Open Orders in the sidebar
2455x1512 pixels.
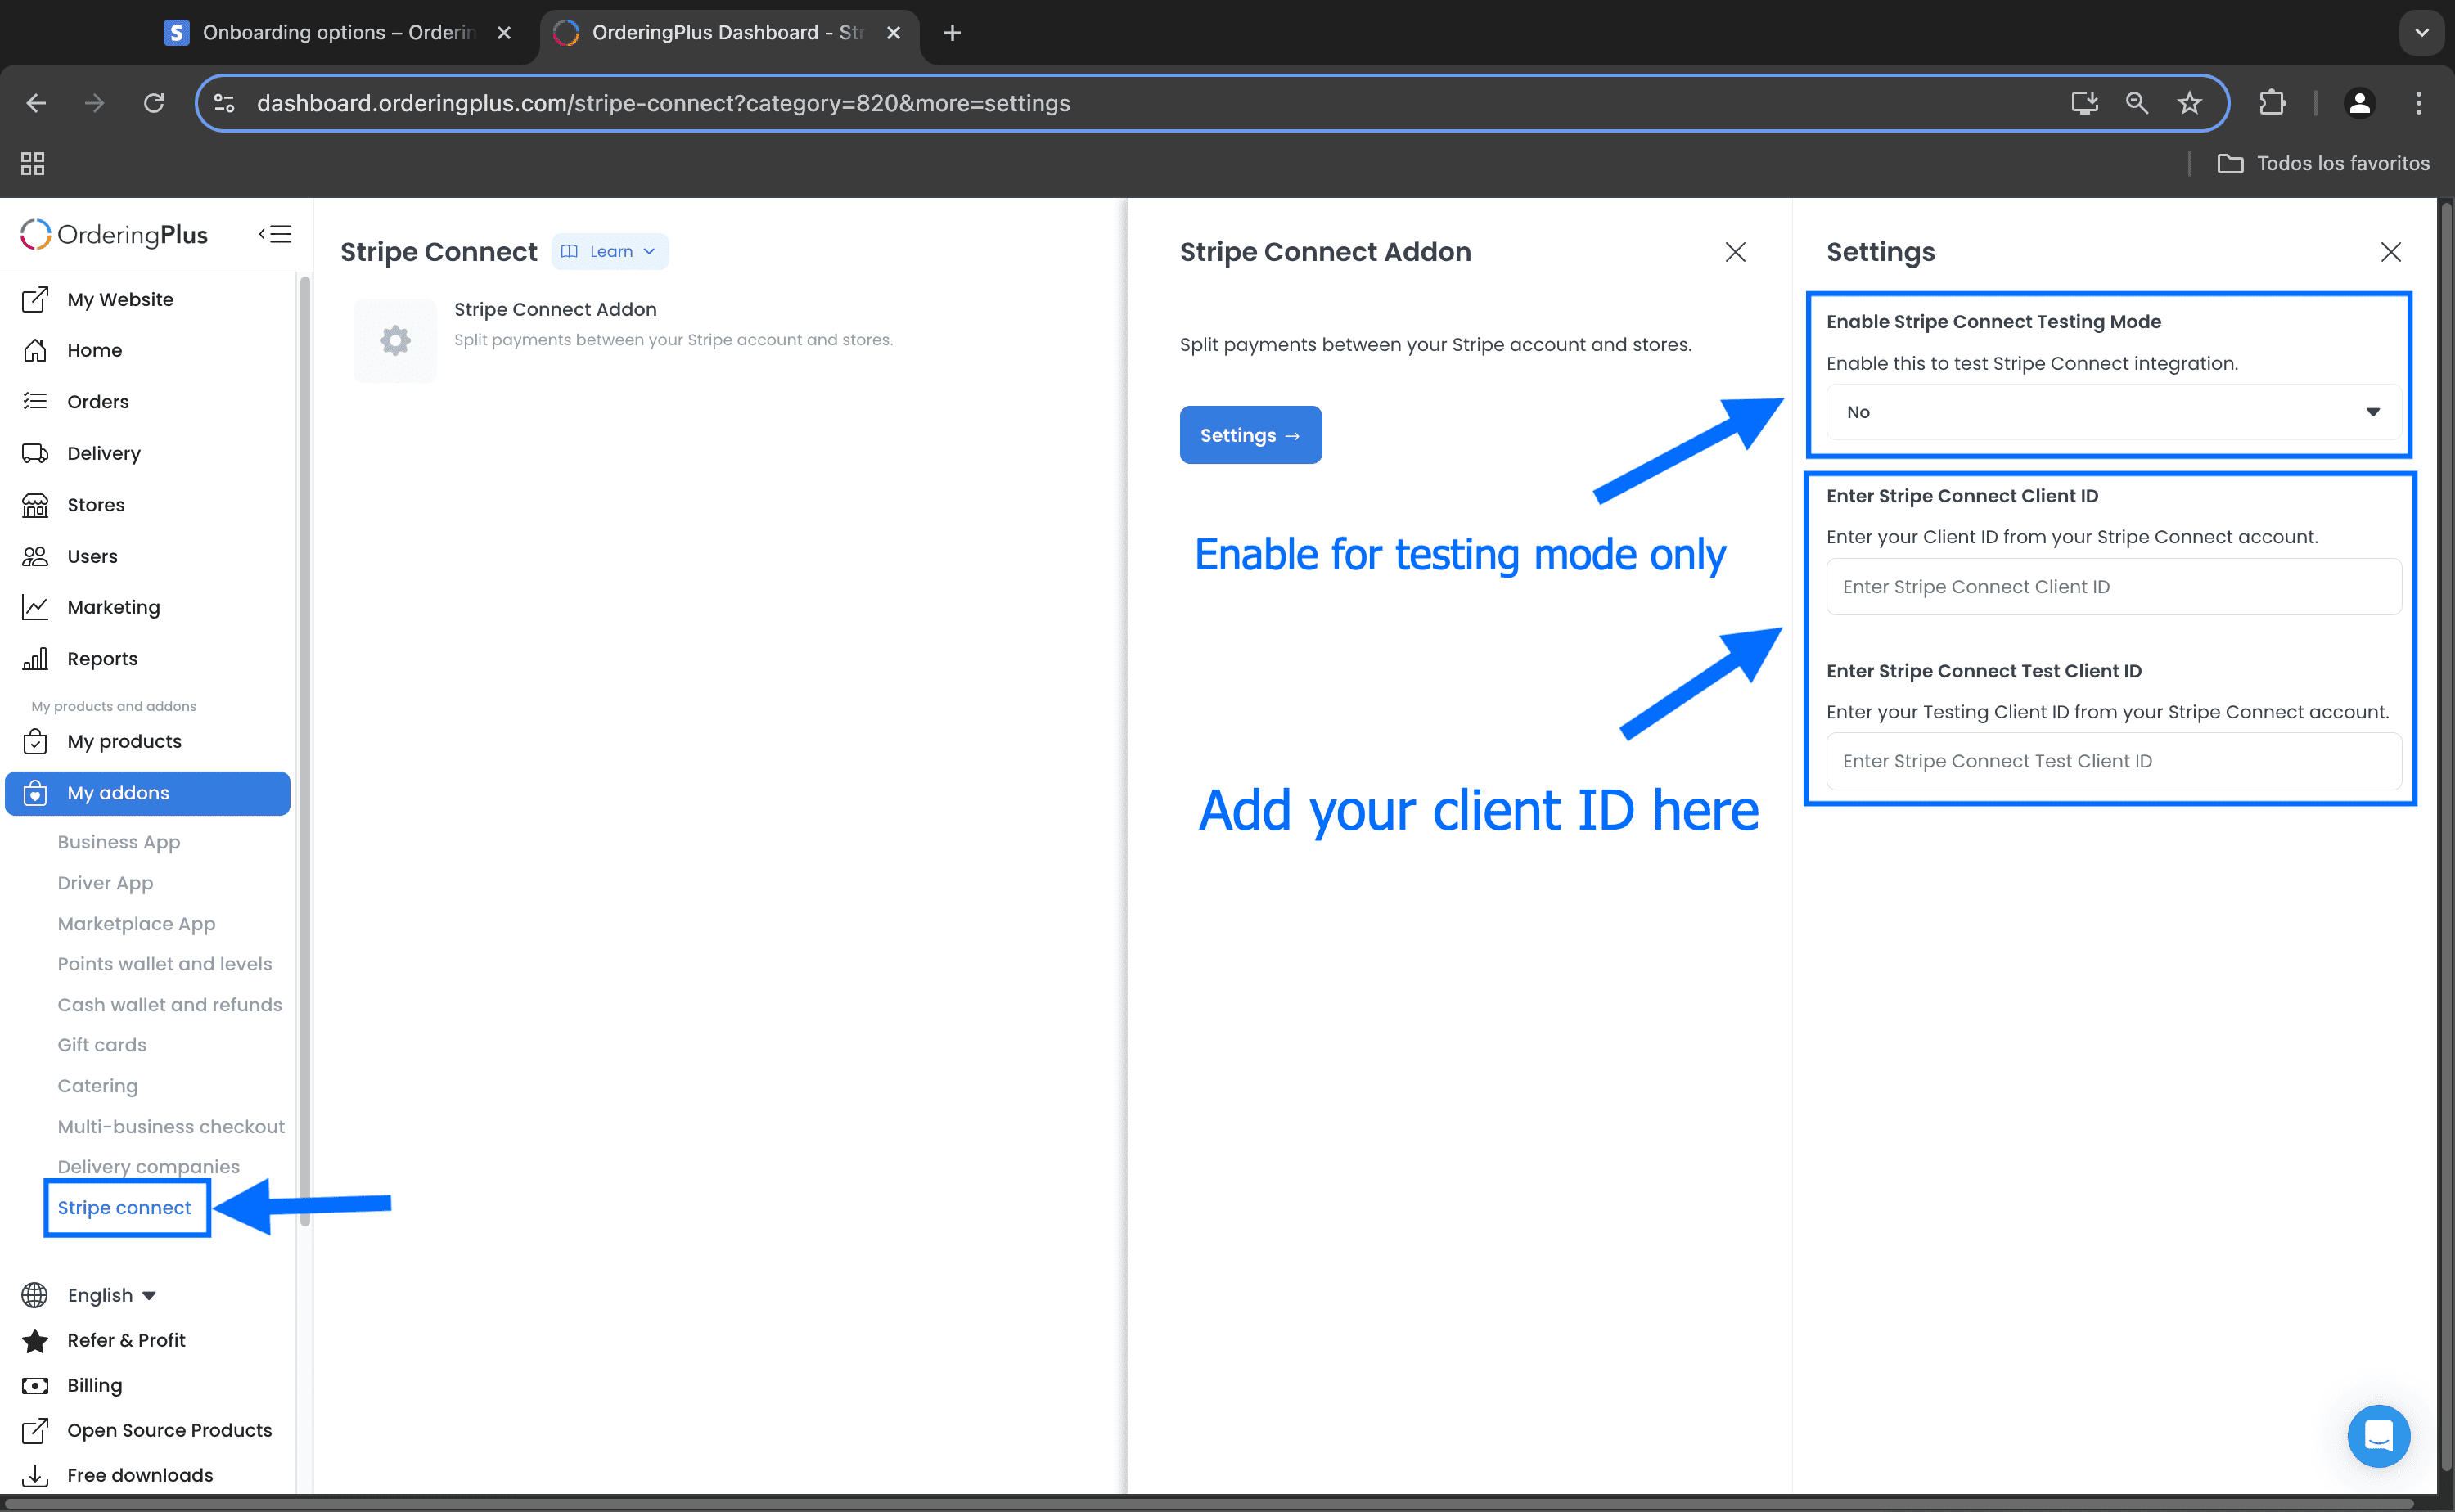click(97, 401)
